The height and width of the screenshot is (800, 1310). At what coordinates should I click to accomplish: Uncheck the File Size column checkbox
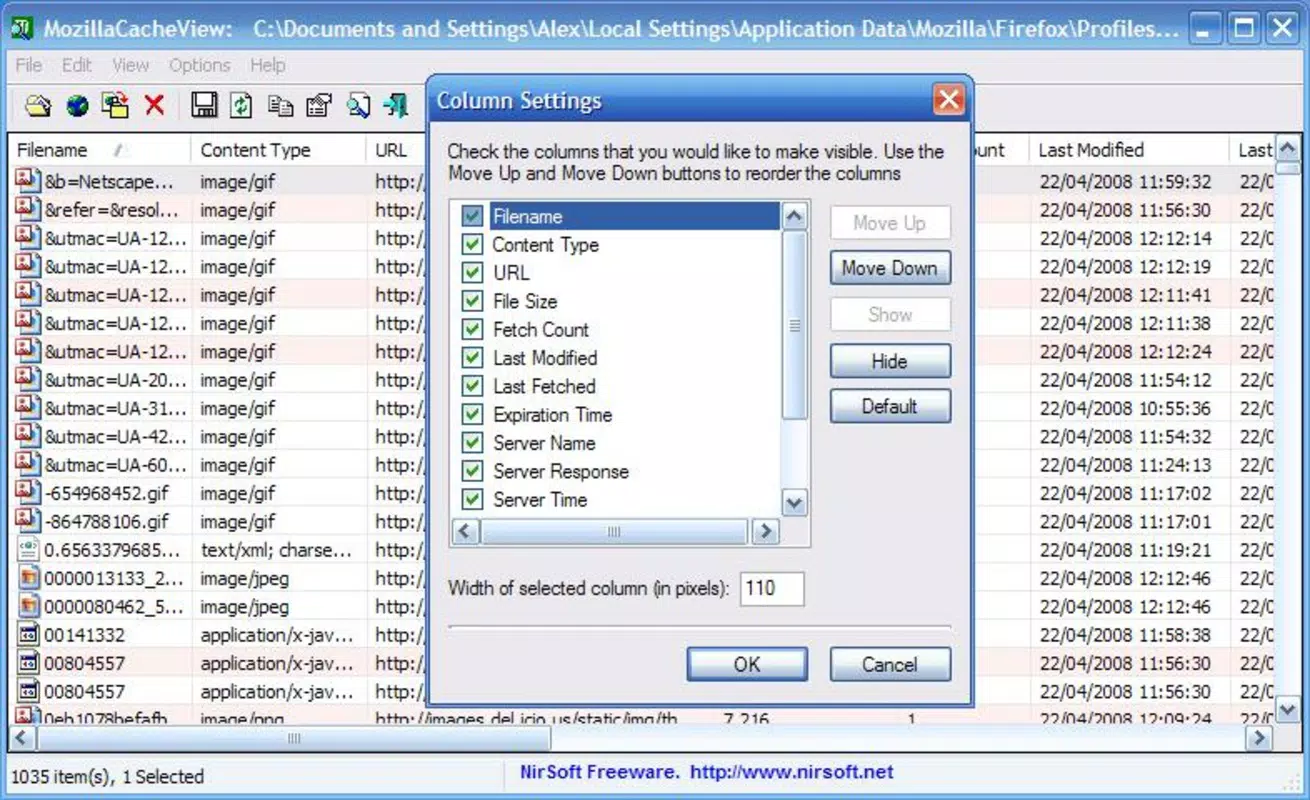(472, 301)
